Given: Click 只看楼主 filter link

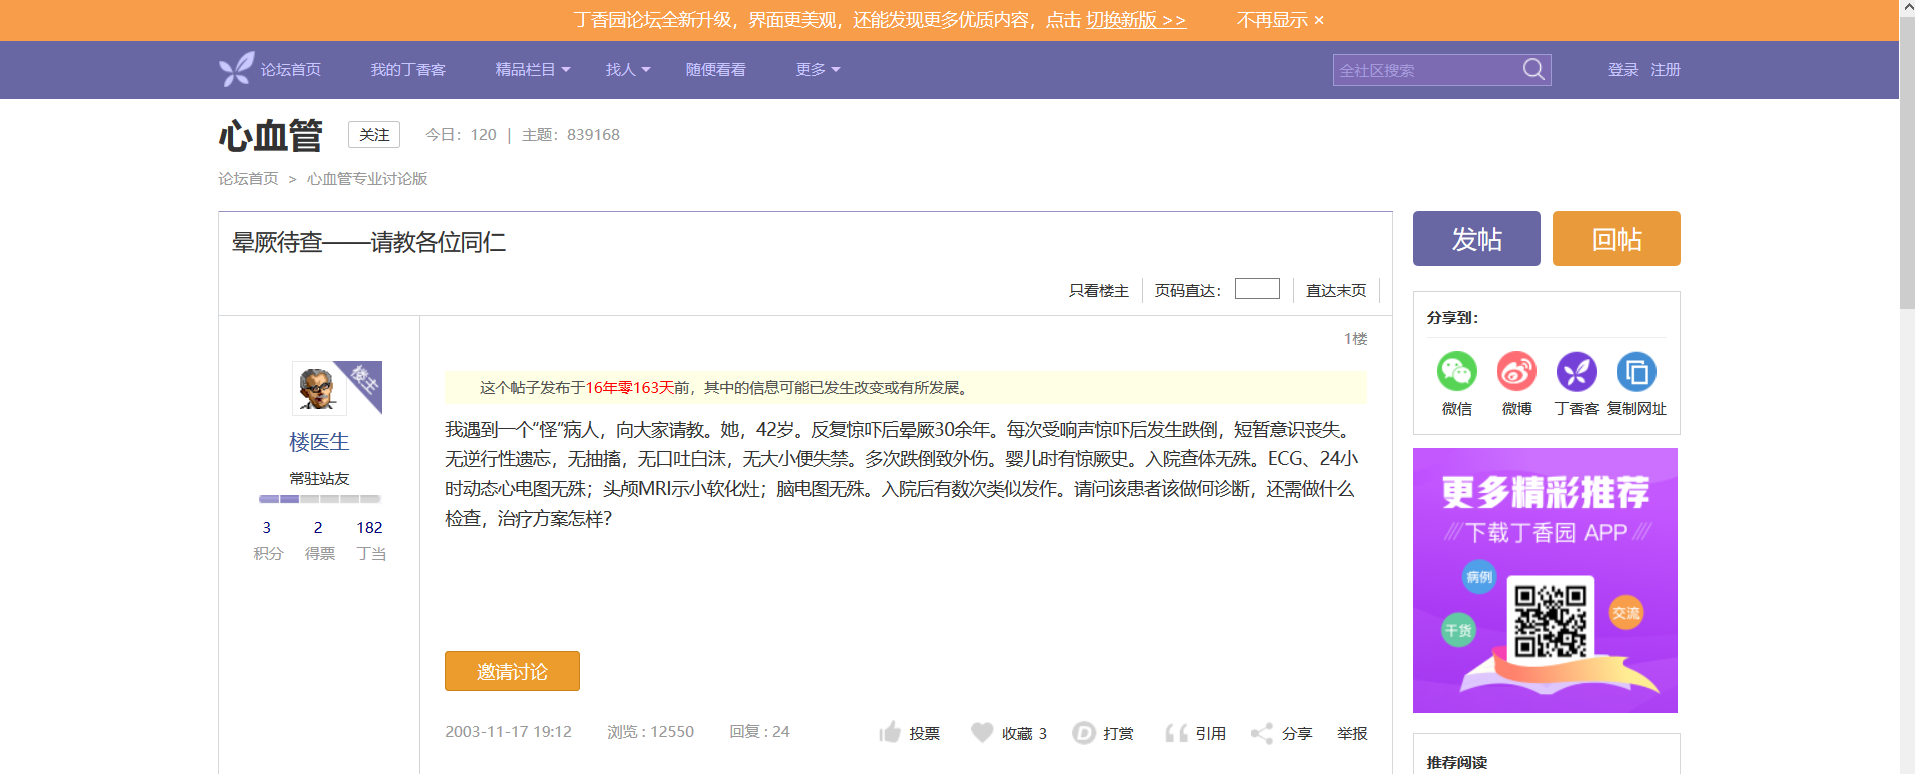Looking at the screenshot, I should [x=1098, y=290].
